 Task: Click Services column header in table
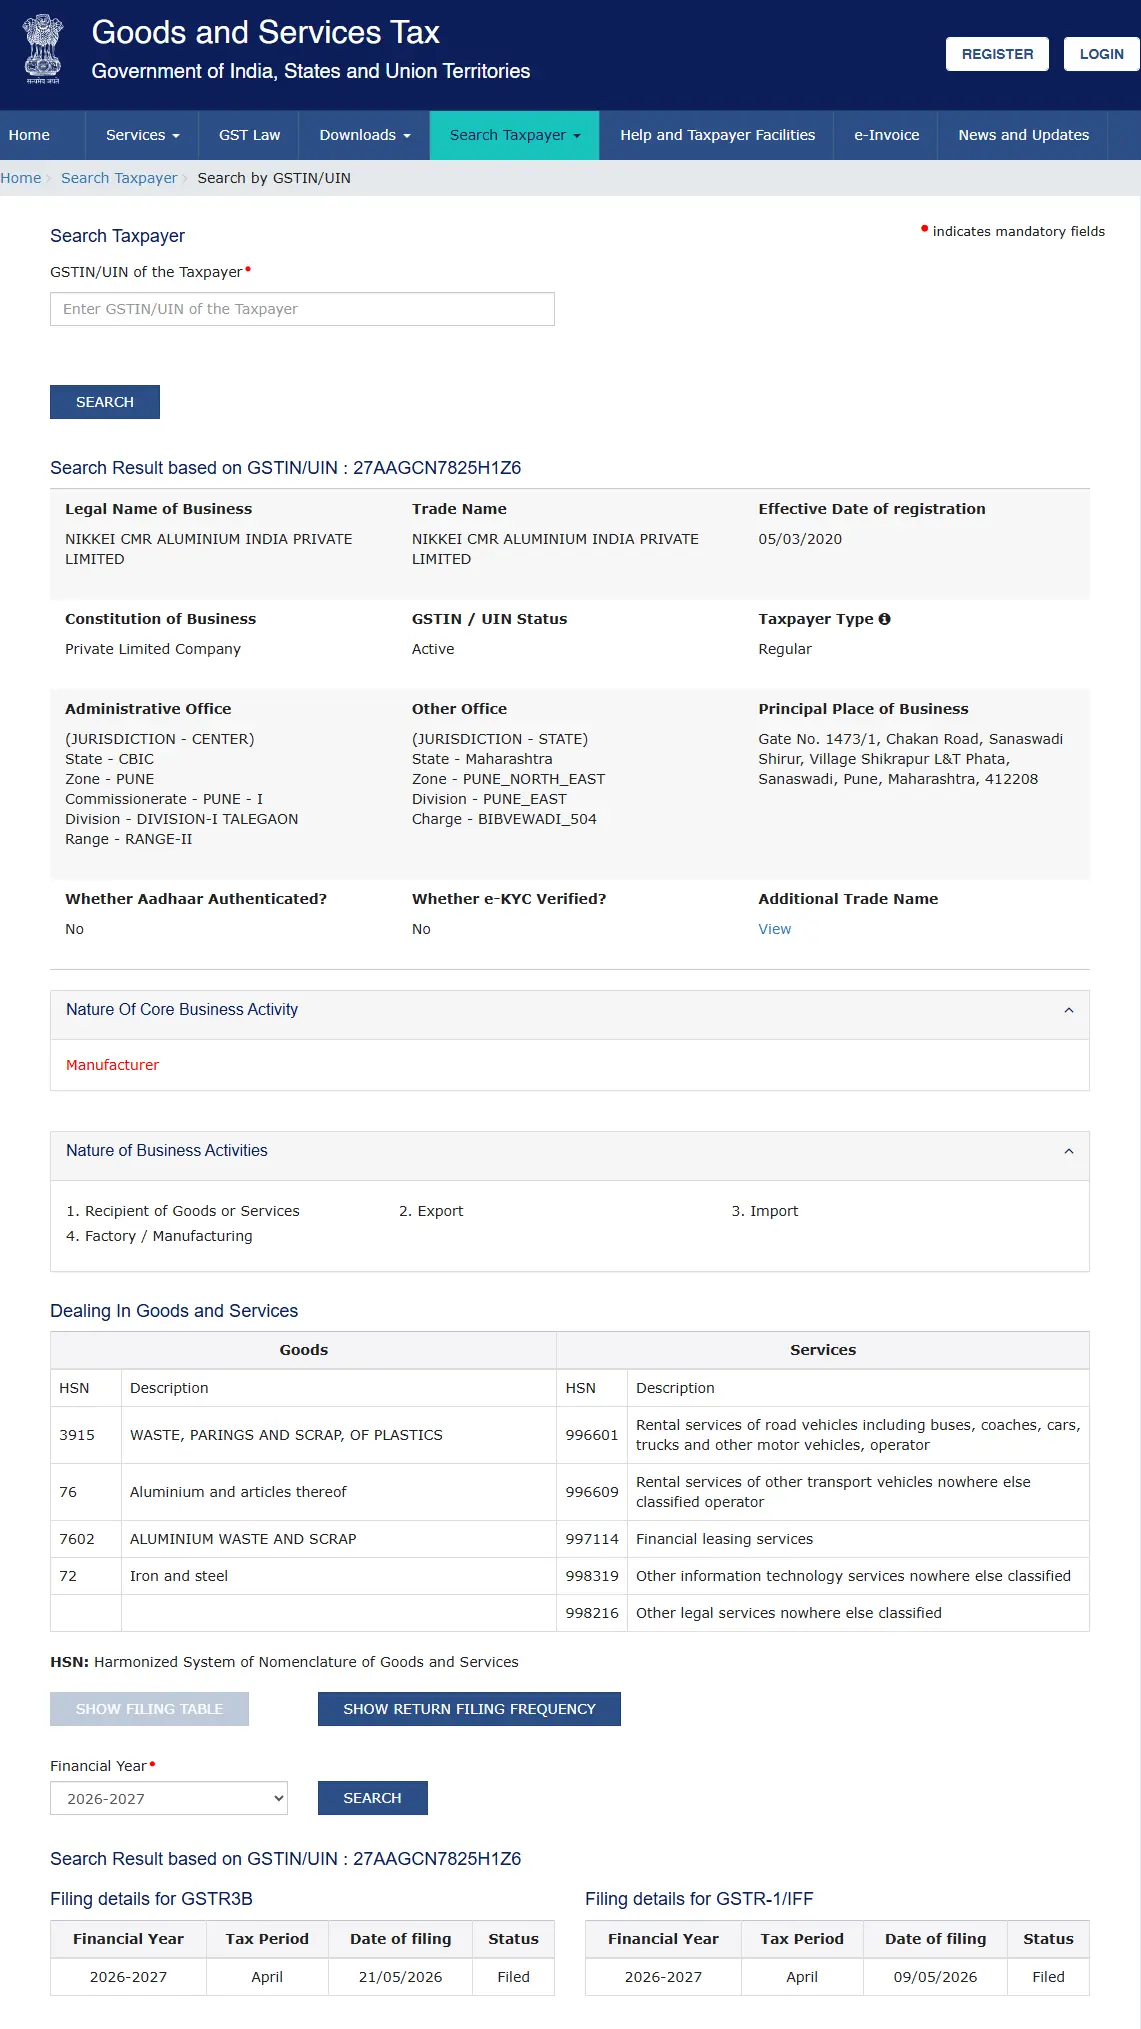[823, 1350]
